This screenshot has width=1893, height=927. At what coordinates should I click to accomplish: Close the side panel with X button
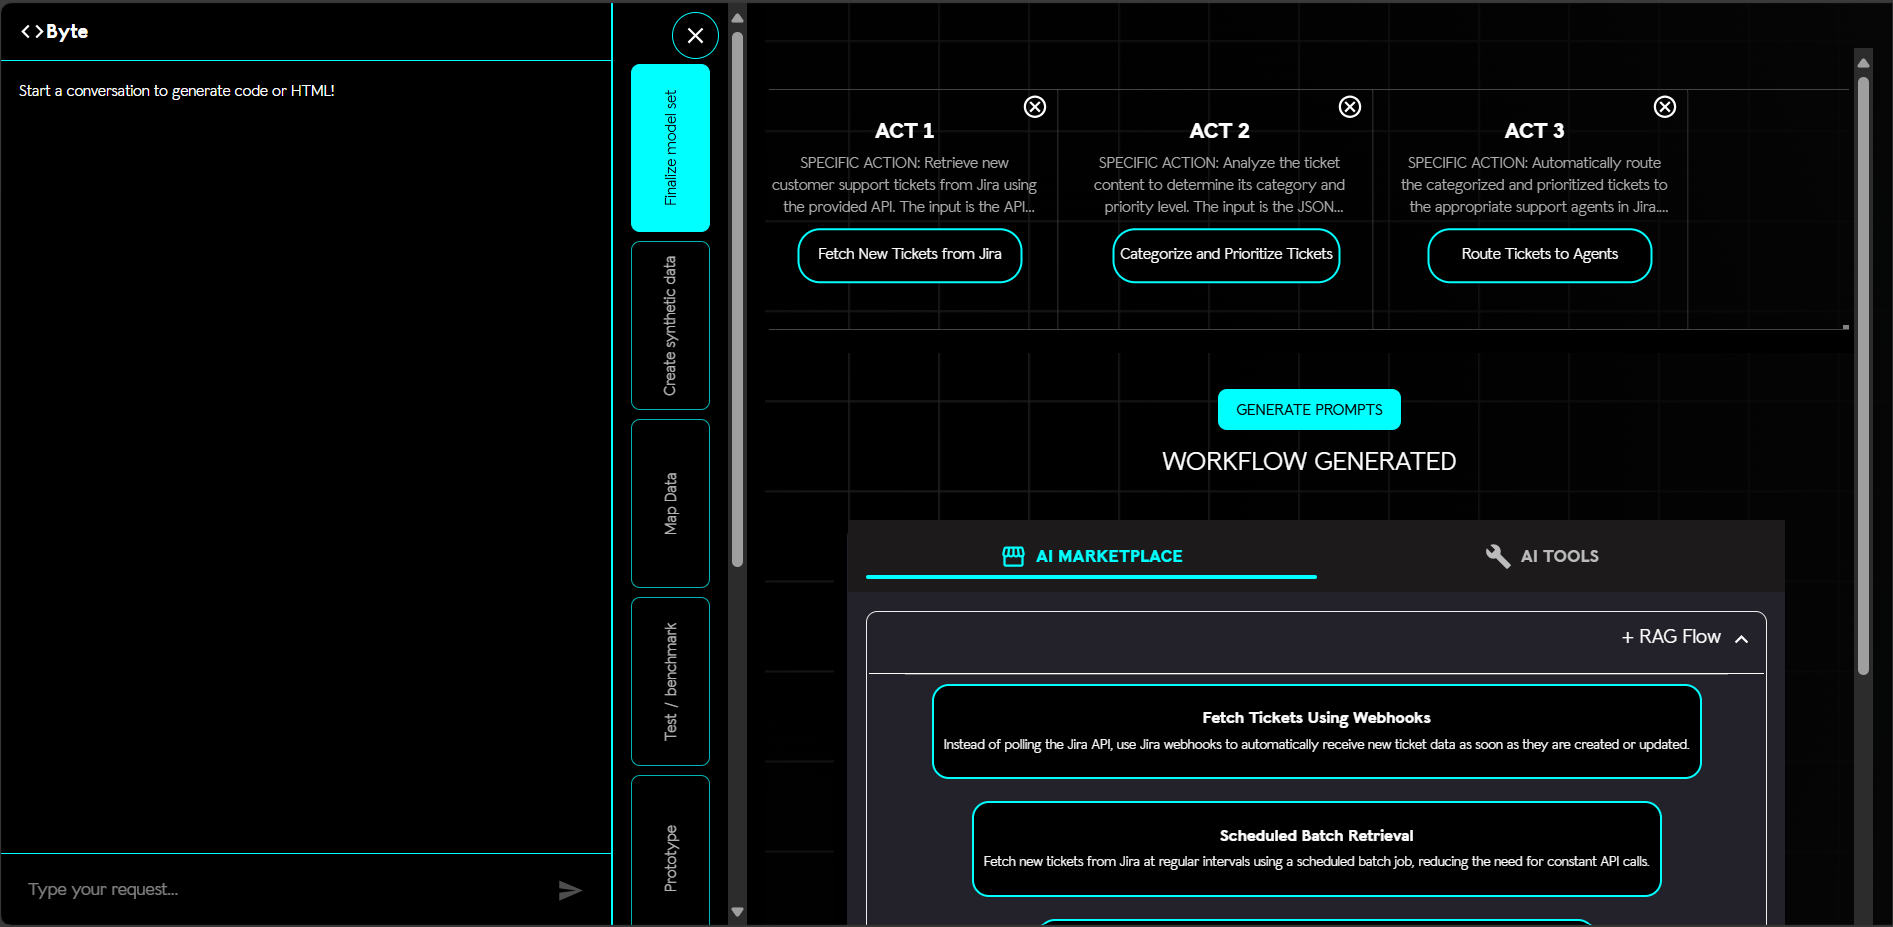click(695, 36)
